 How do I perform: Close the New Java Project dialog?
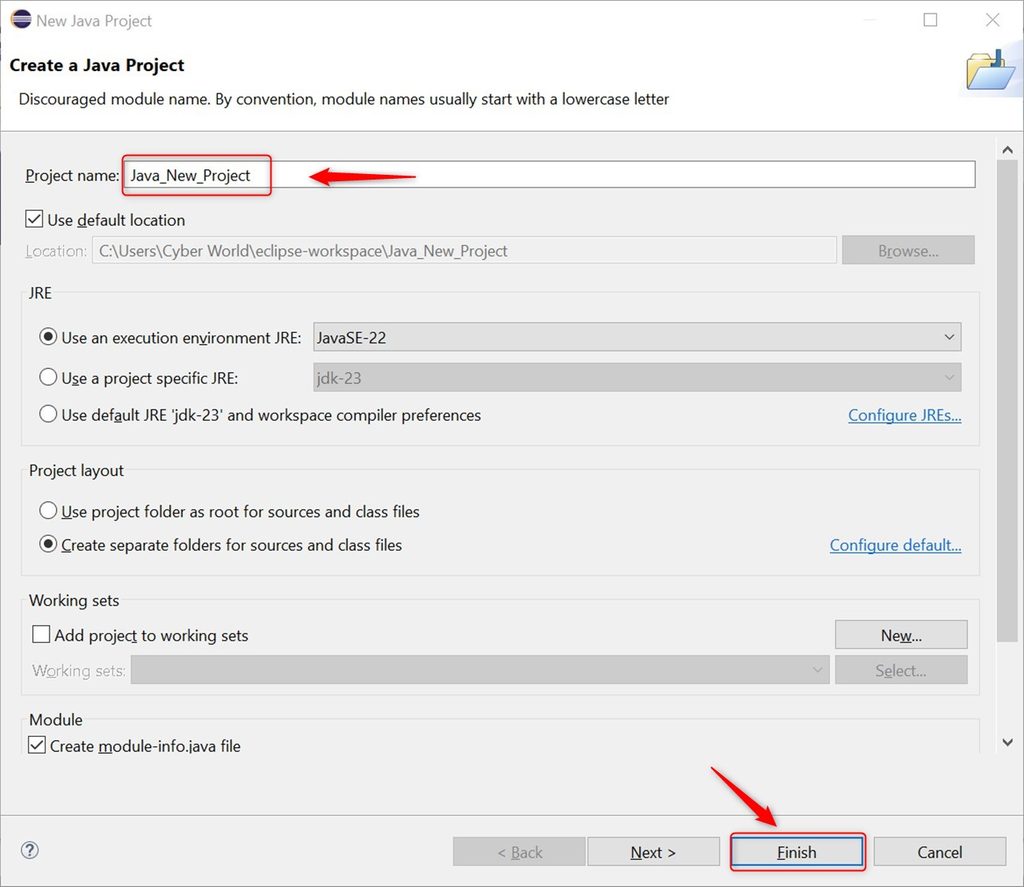pos(992,20)
